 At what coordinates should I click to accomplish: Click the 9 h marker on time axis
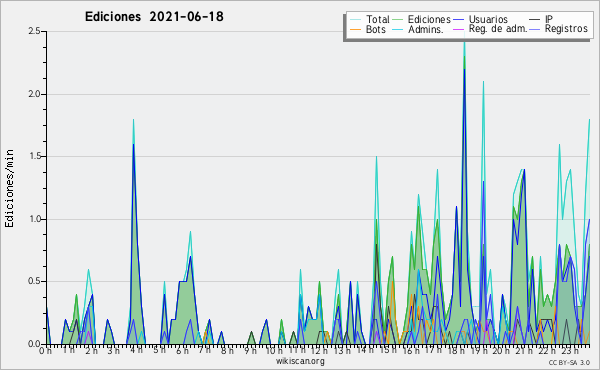(250, 350)
